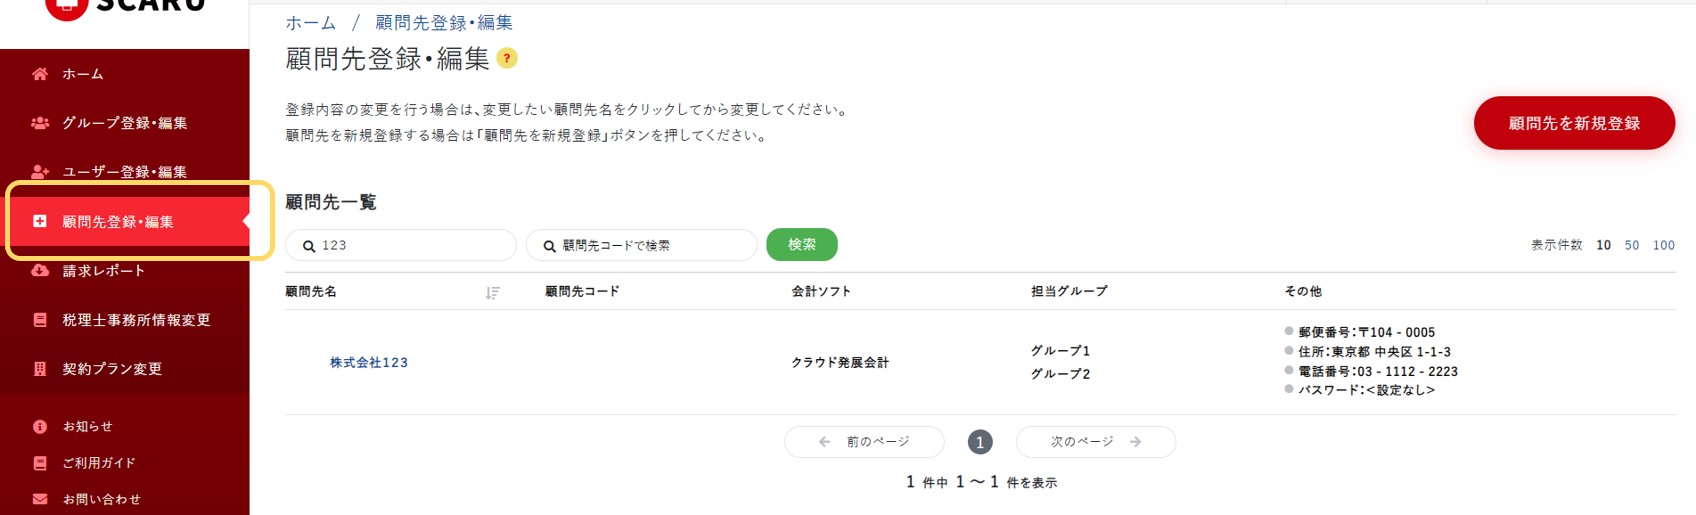Click the info icon beside お知らせ
The image size is (1696, 515).
pos(40,426)
